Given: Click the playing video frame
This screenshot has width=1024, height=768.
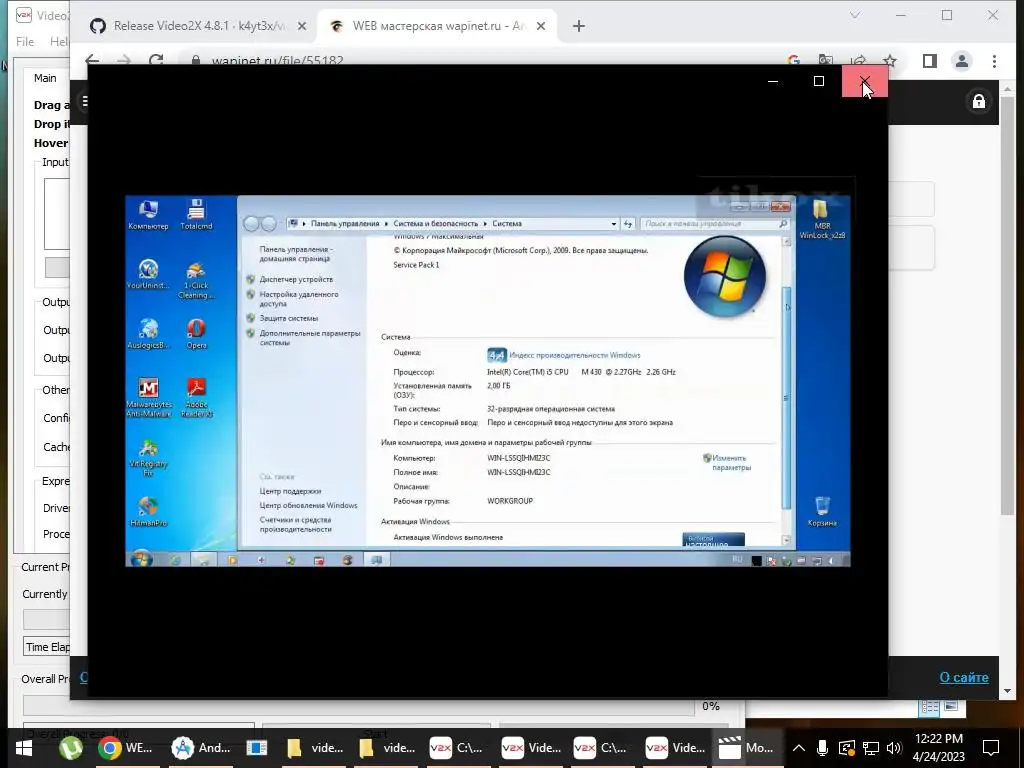Looking at the screenshot, I should (488, 381).
